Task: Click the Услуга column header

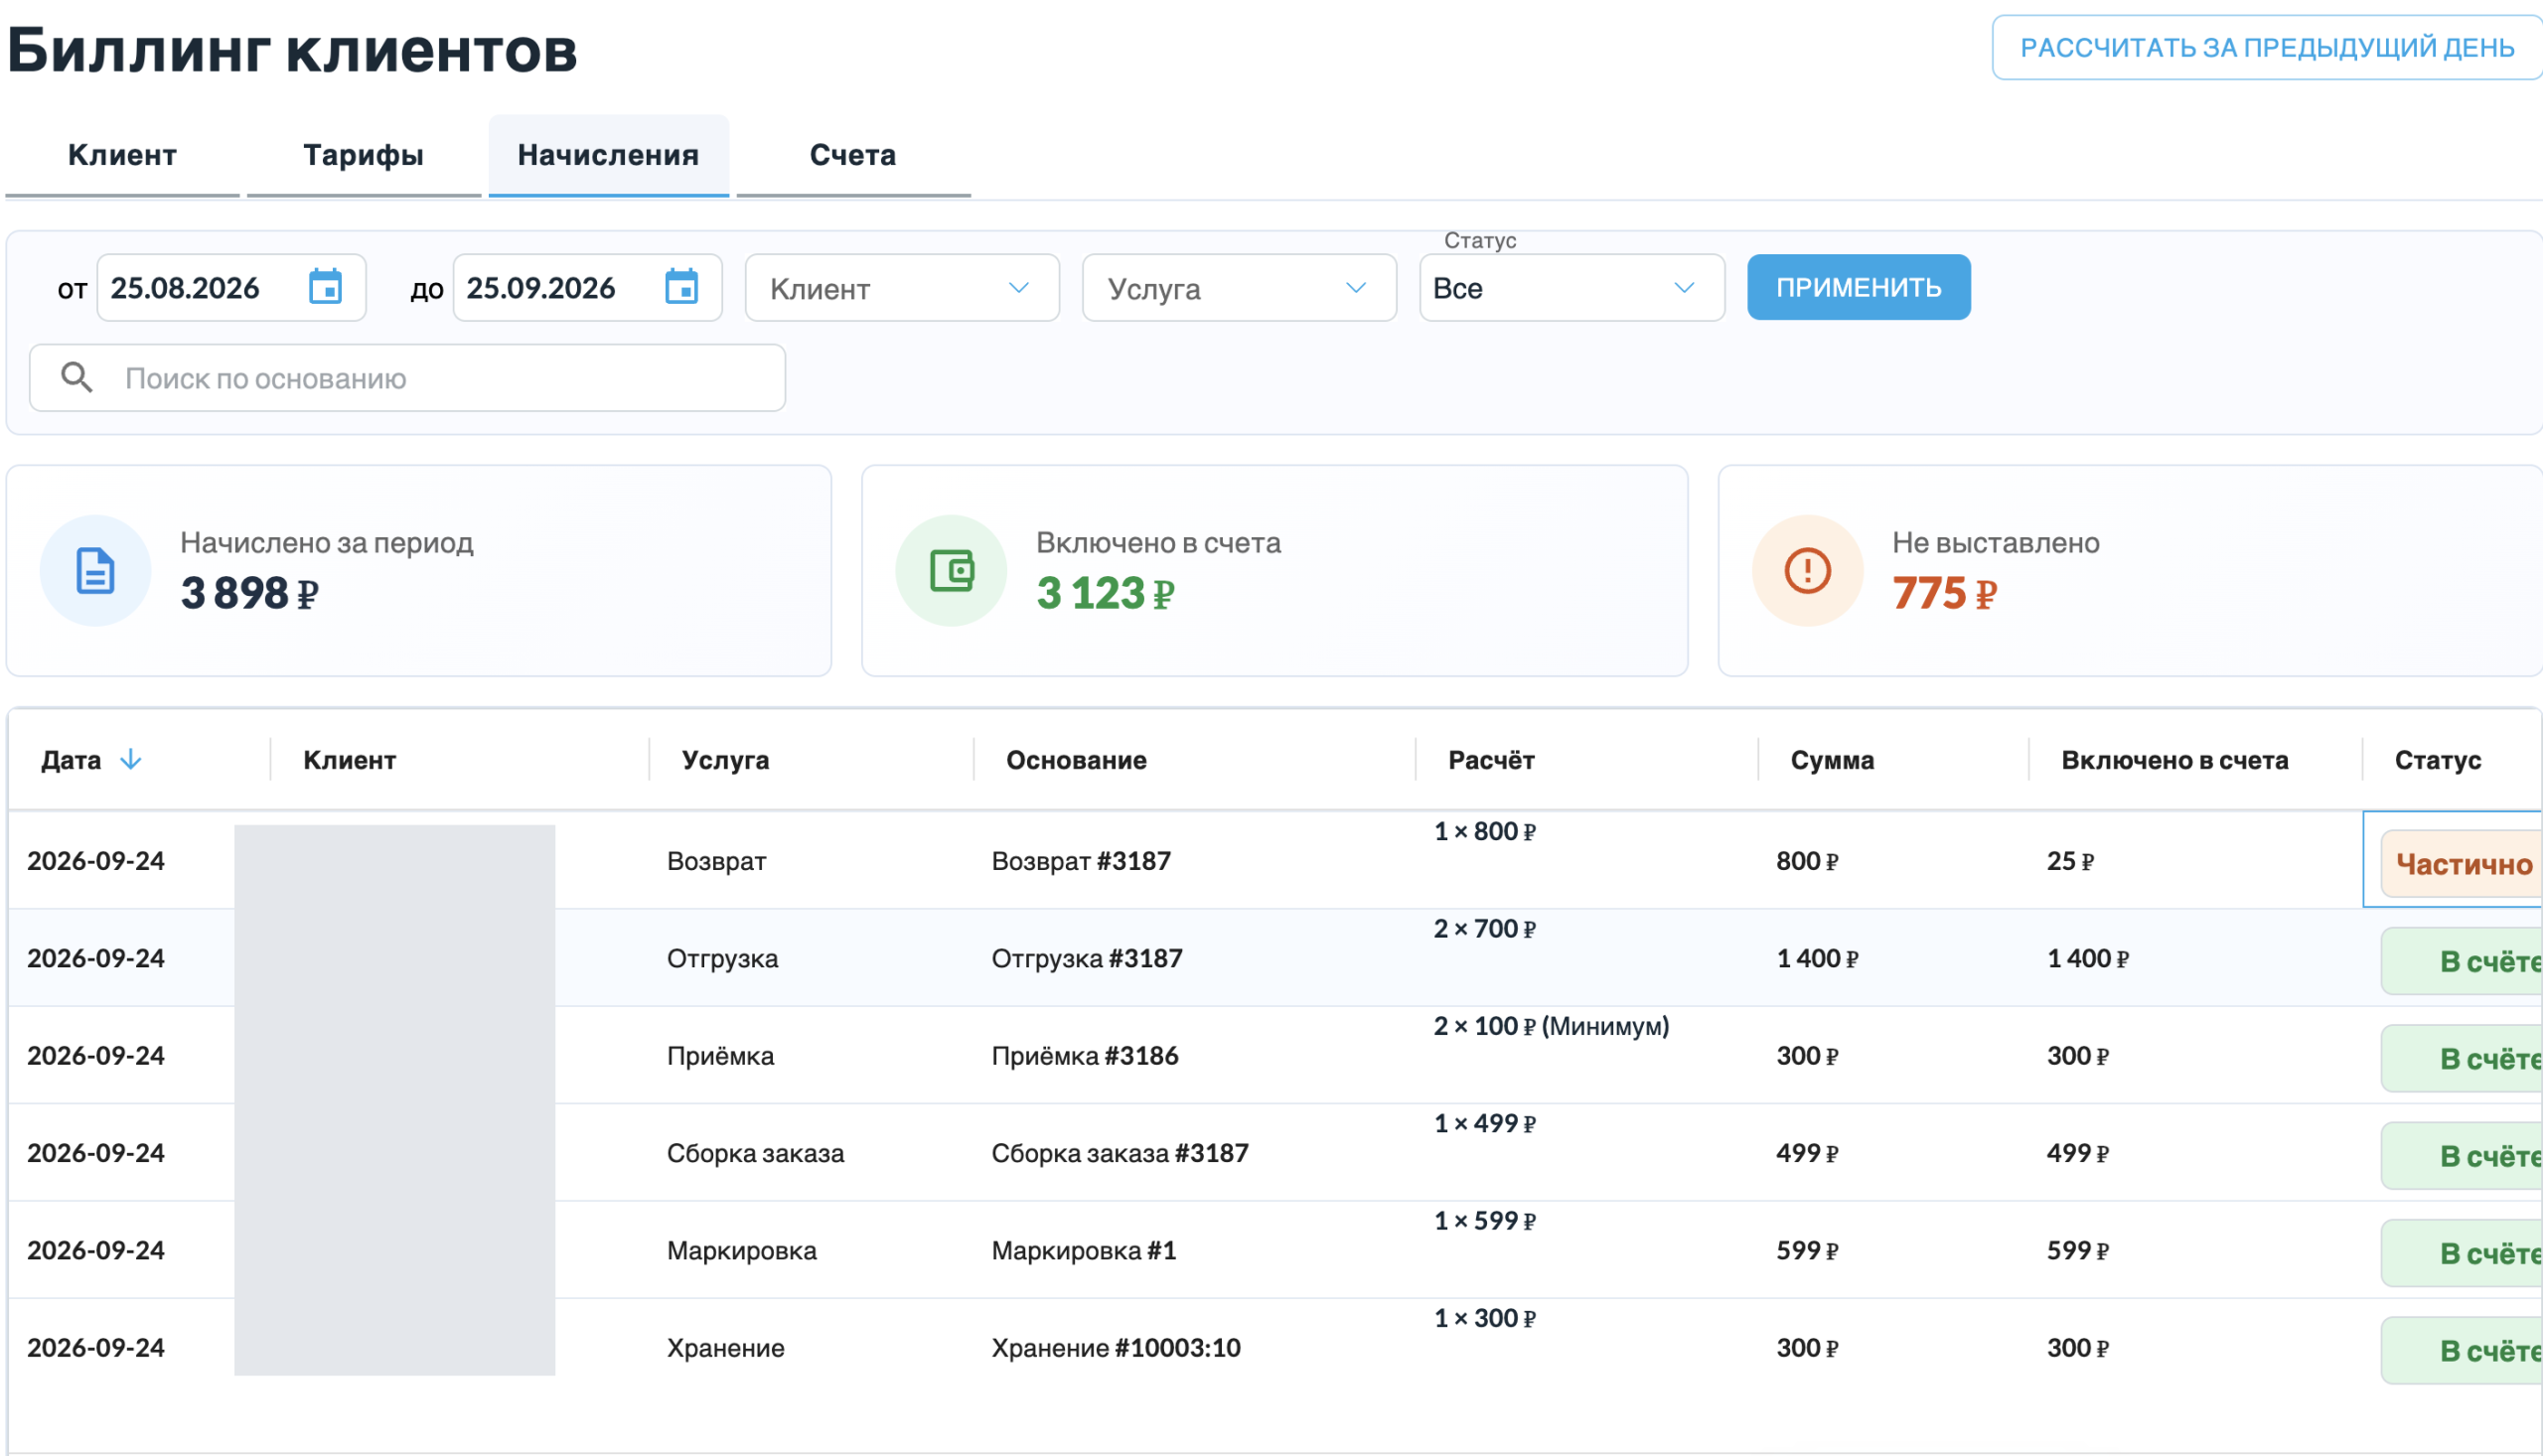Action: (725, 760)
